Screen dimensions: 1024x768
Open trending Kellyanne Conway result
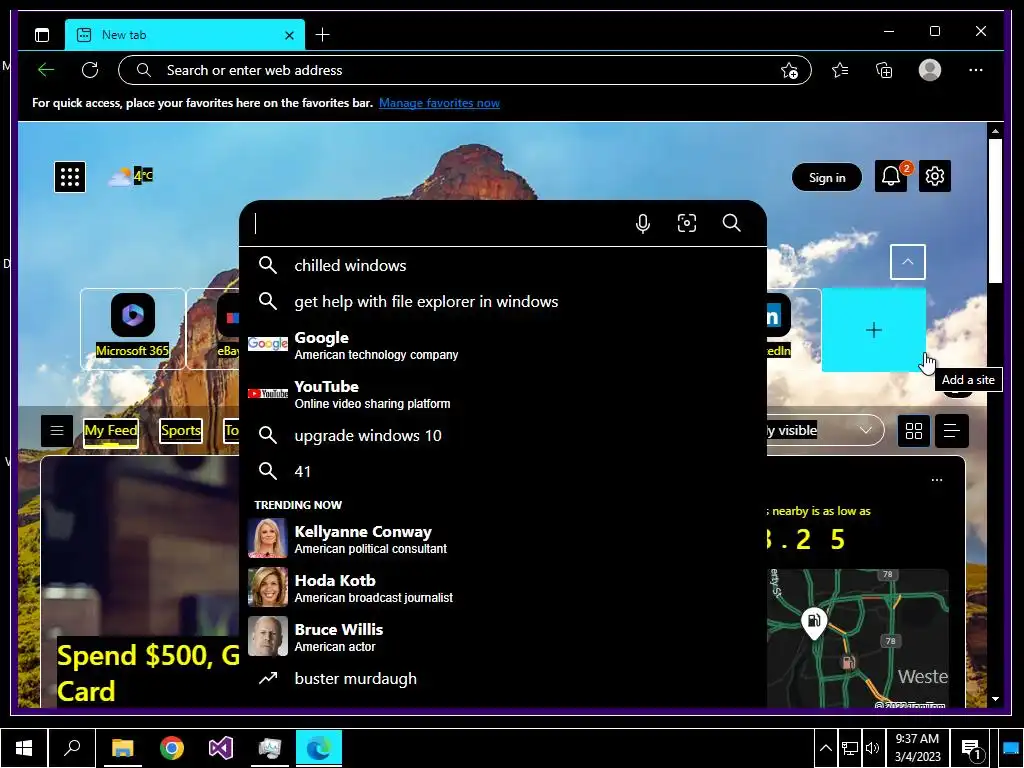[503, 539]
